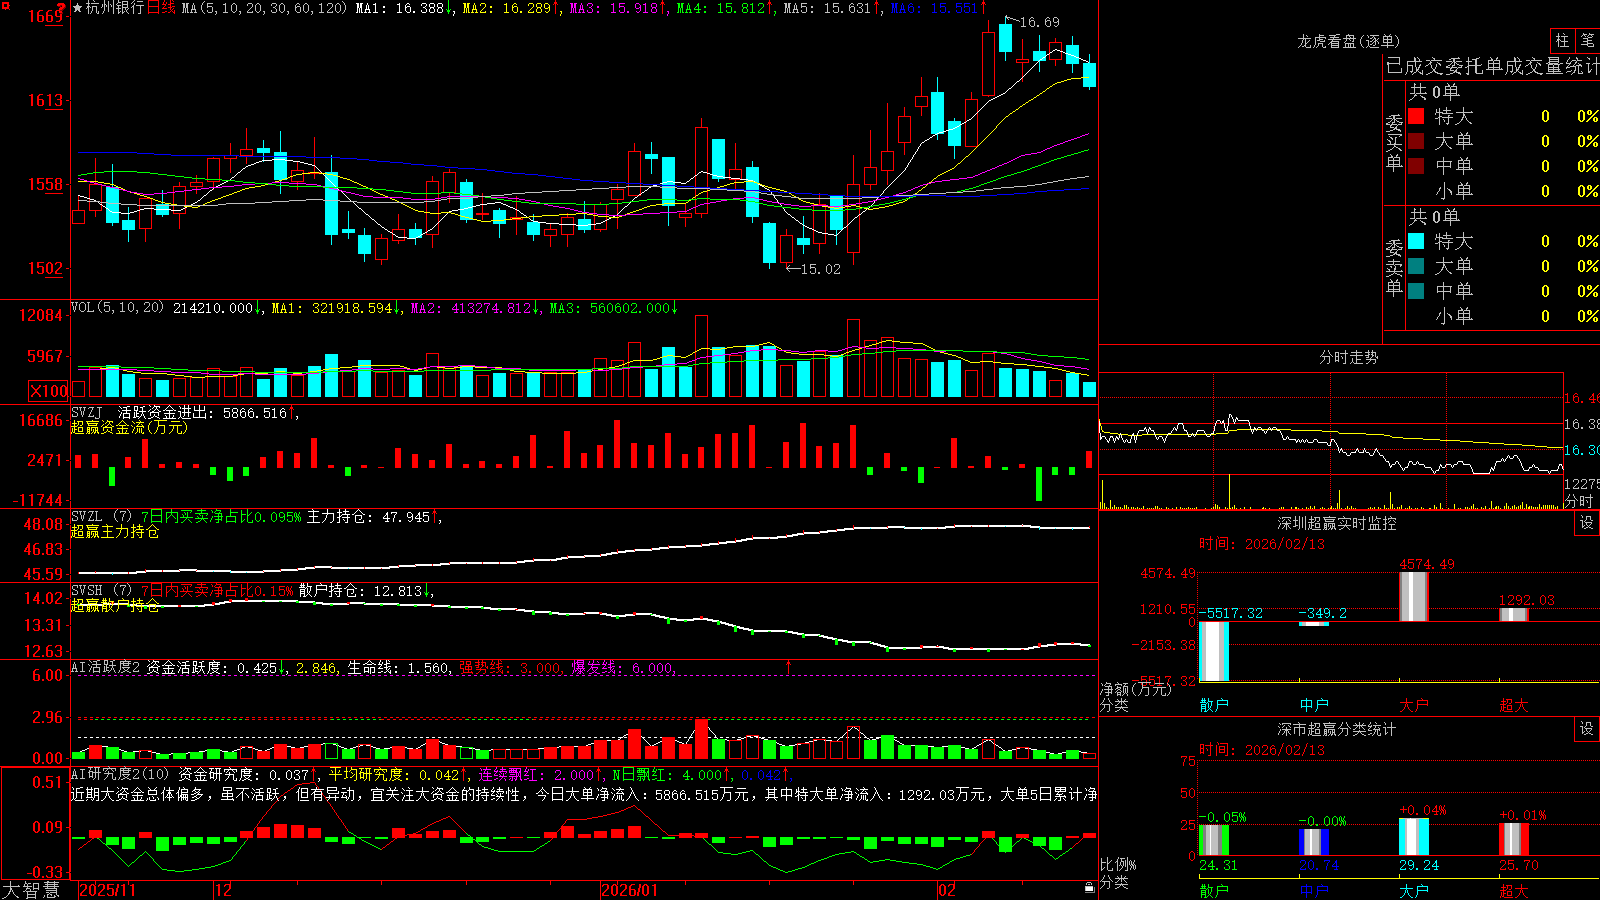This screenshot has width=1600, height=900.
Task: Click the 散户持仓: 12.813 value
Action: pyautogui.click(x=360, y=591)
